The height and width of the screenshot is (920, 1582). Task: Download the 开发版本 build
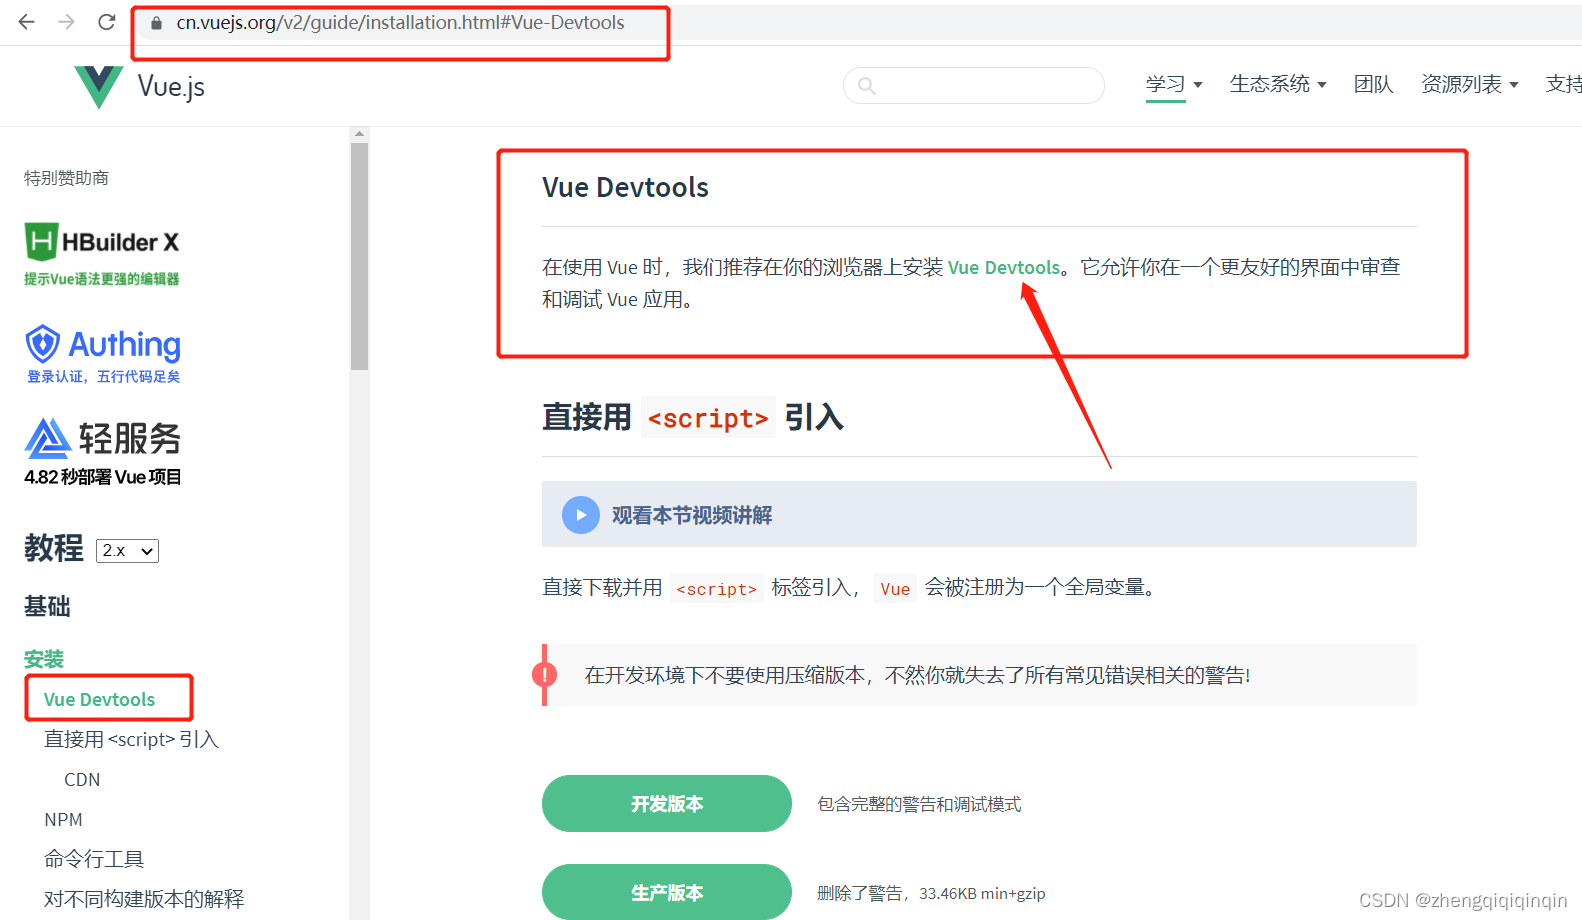(x=667, y=804)
